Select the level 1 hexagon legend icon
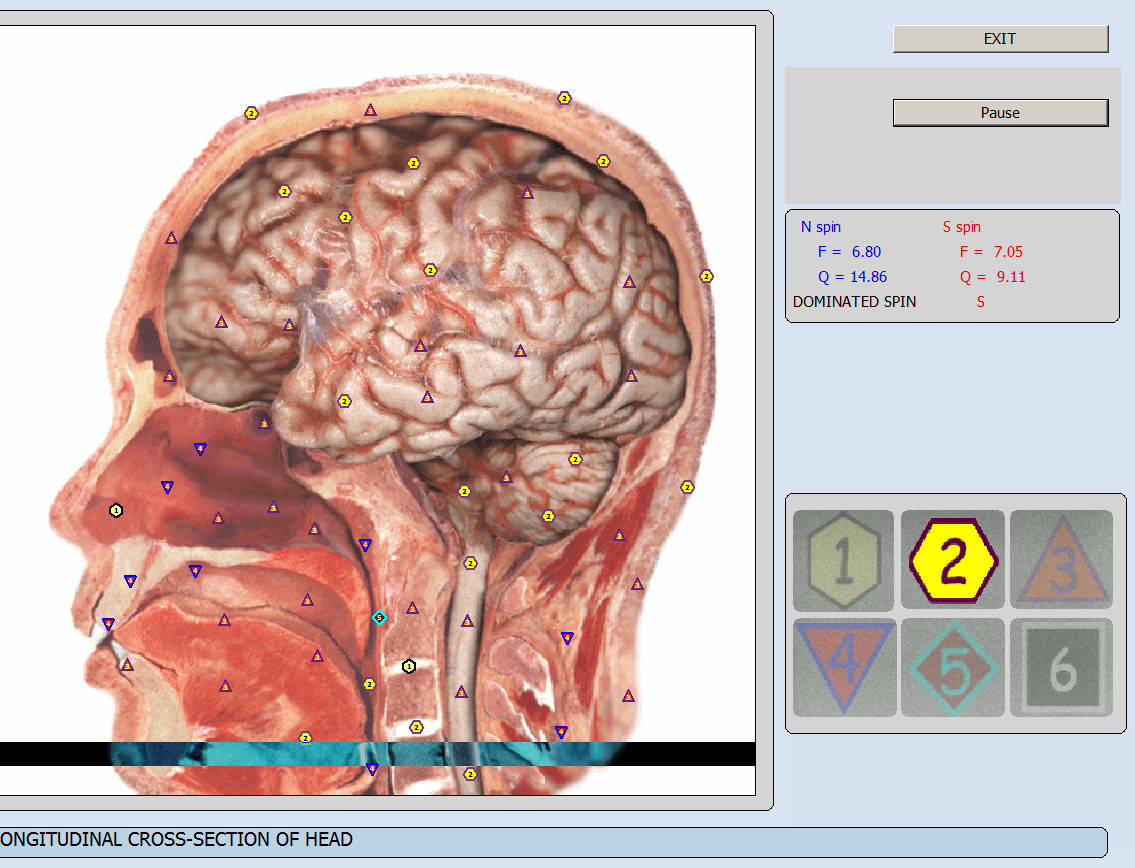 point(843,562)
